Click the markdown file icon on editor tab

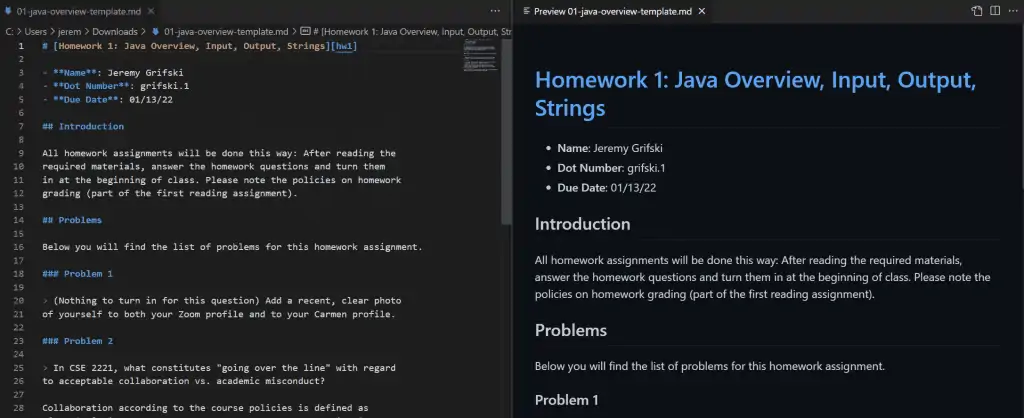click(x=8, y=11)
